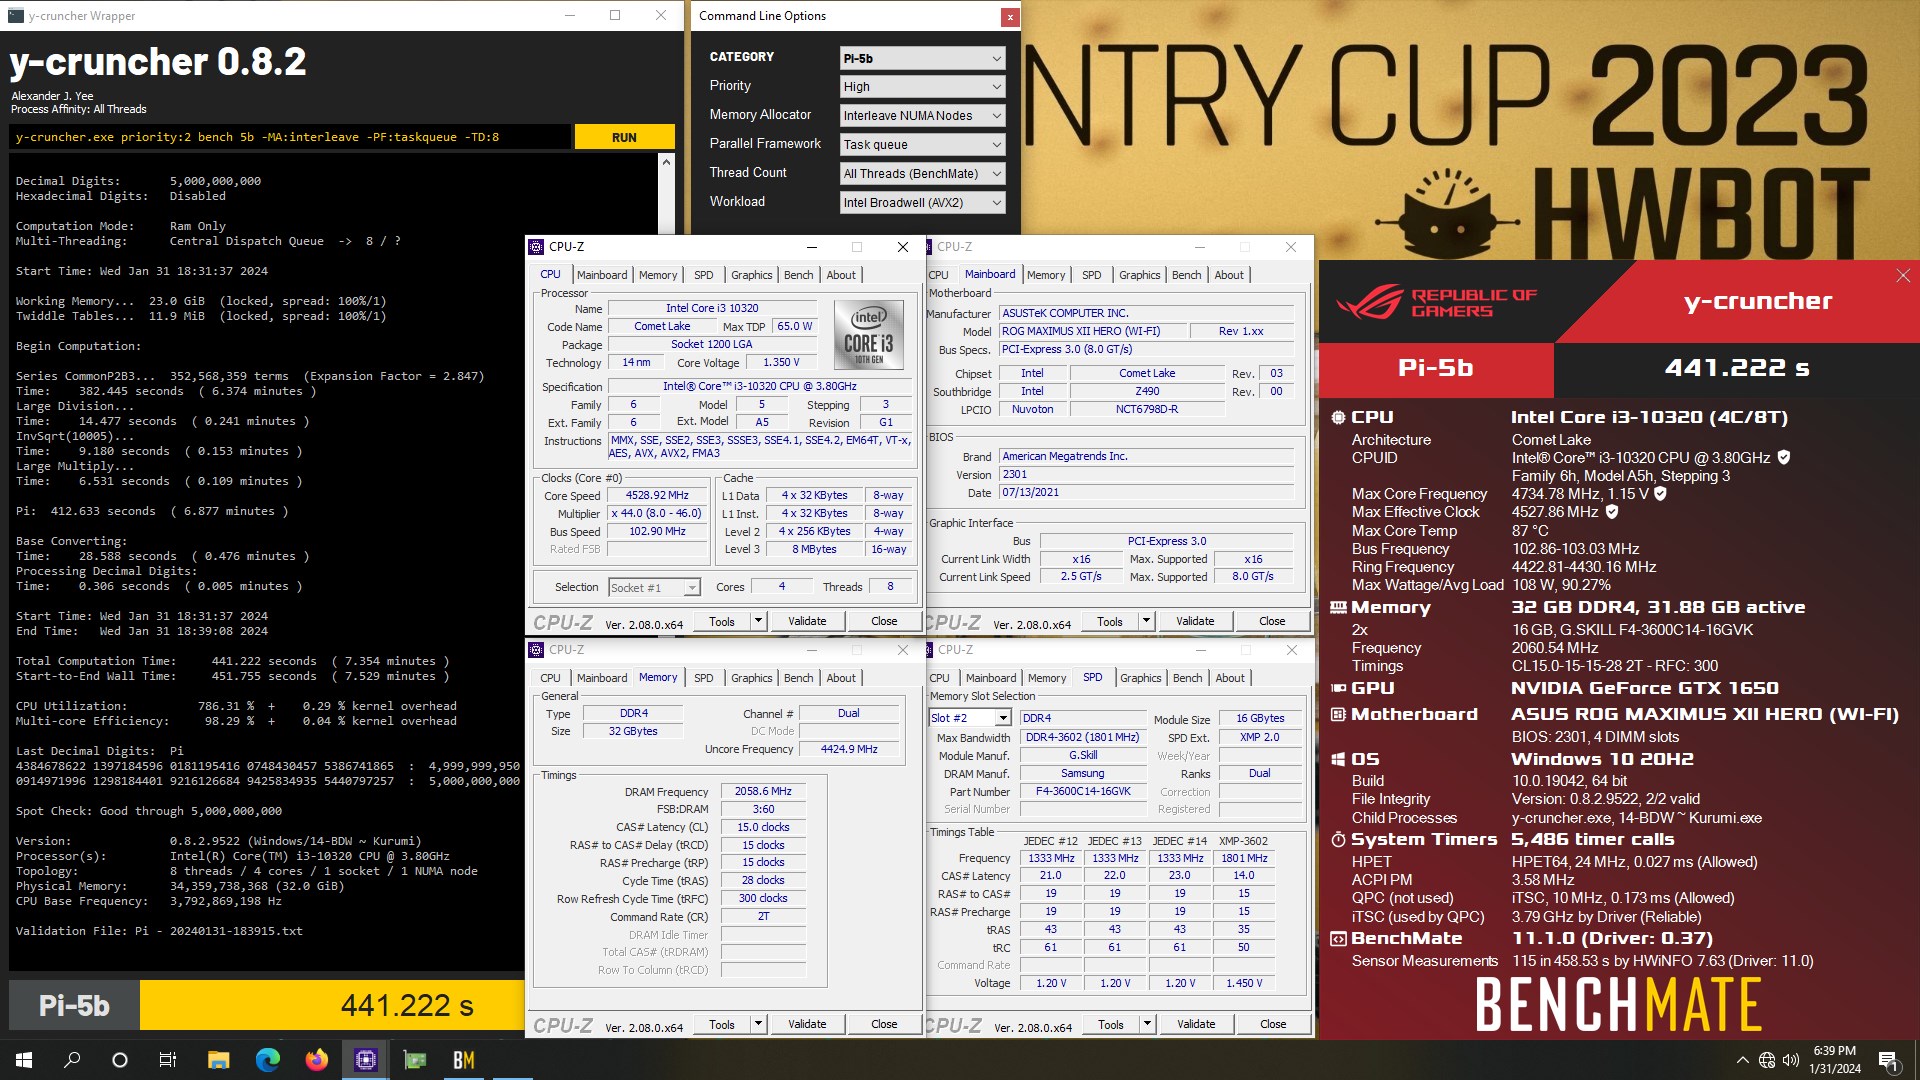Open notification center icon
Image resolution: width=1920 pixels, height=1080 pixels.
[x=1888, y=1060]
